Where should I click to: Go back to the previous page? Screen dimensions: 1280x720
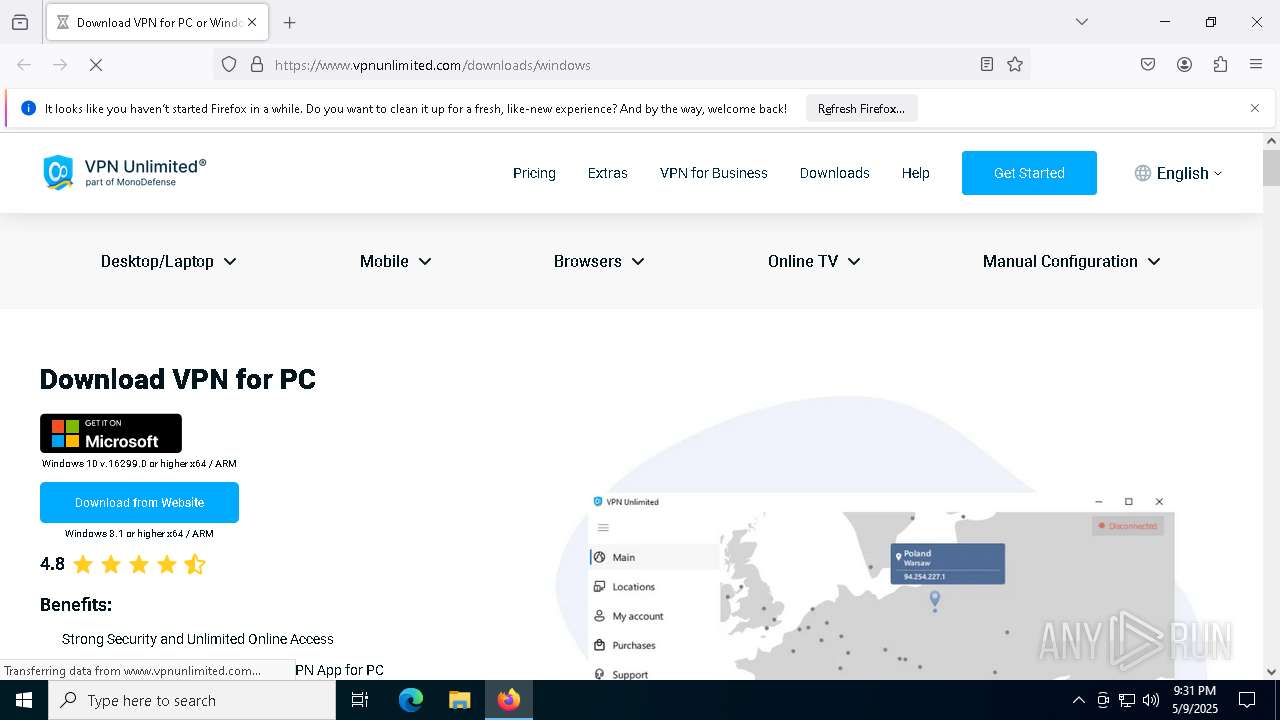point(24,65)
